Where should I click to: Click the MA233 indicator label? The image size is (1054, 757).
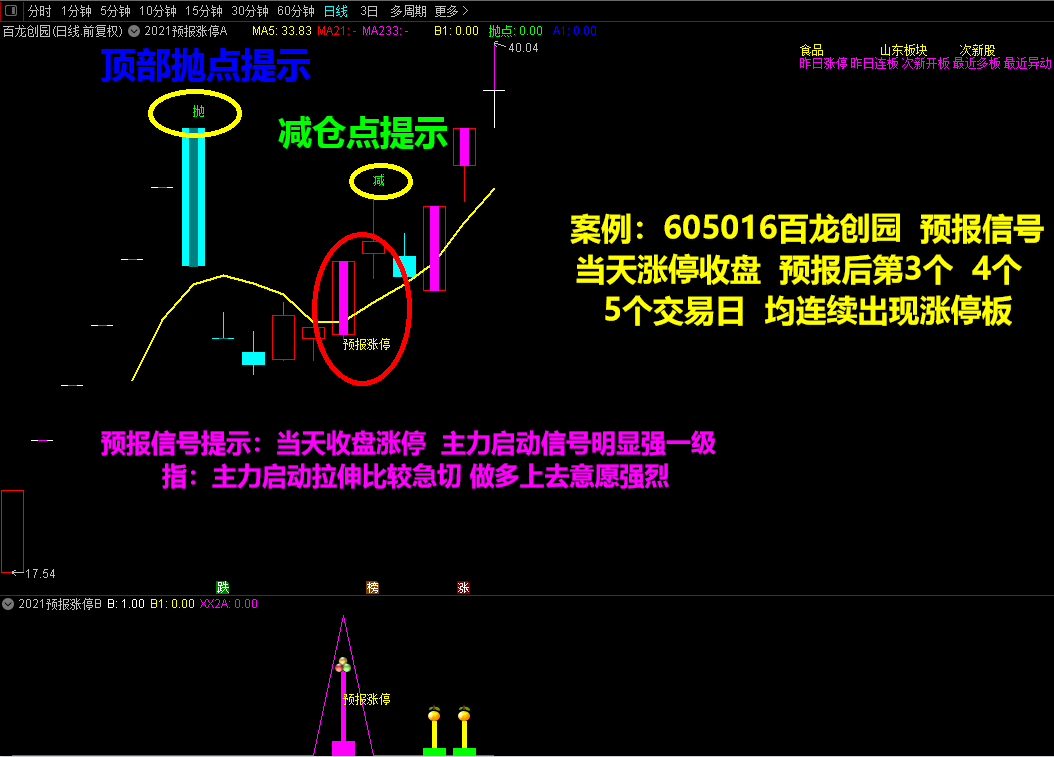click(x=385, y=31)
